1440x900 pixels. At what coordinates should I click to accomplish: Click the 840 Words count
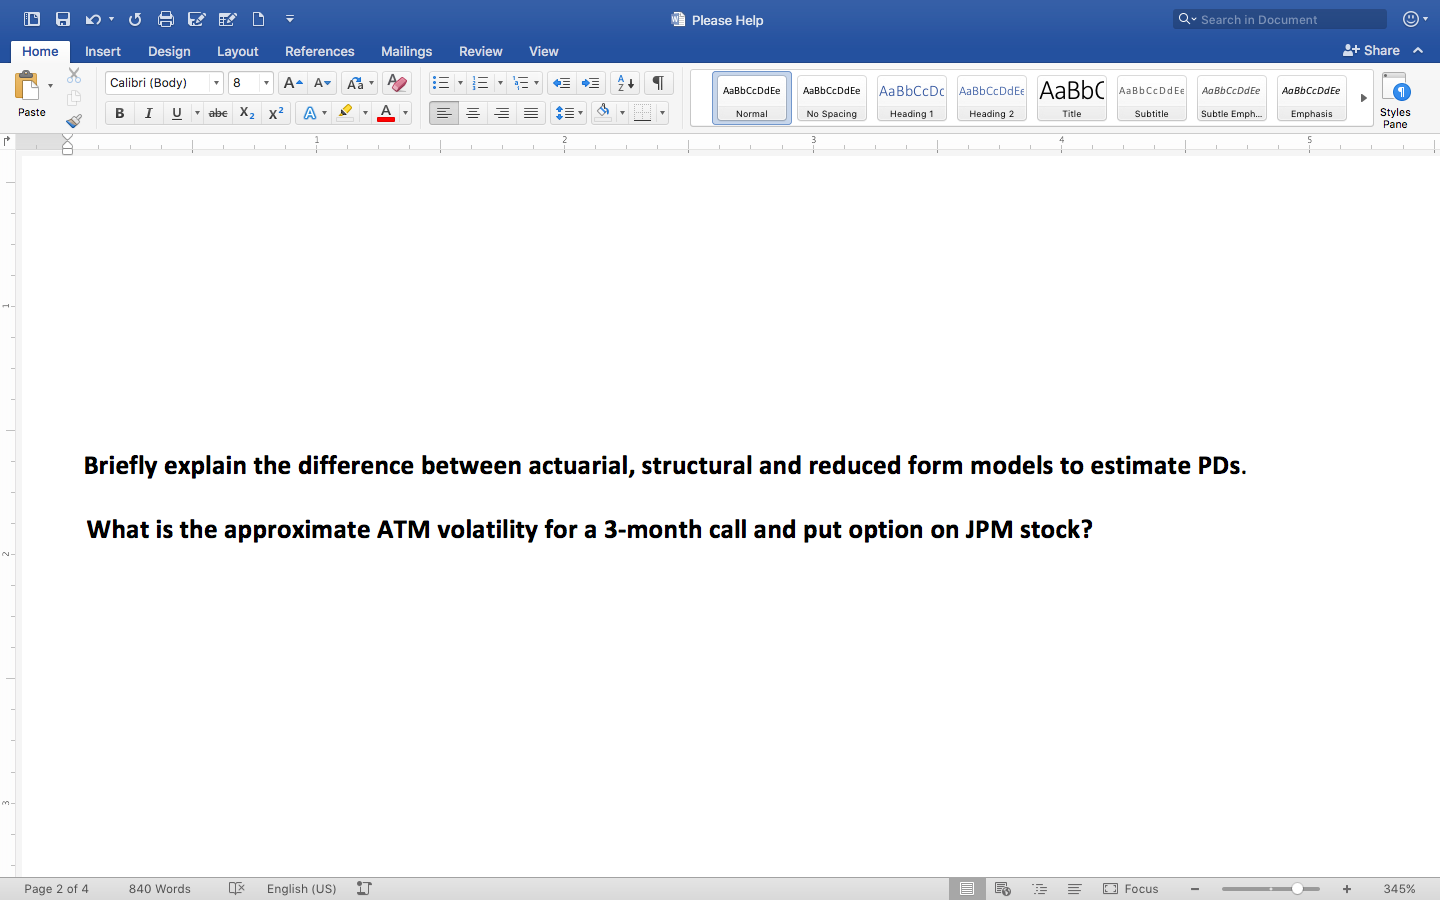(x=160, y=888)
